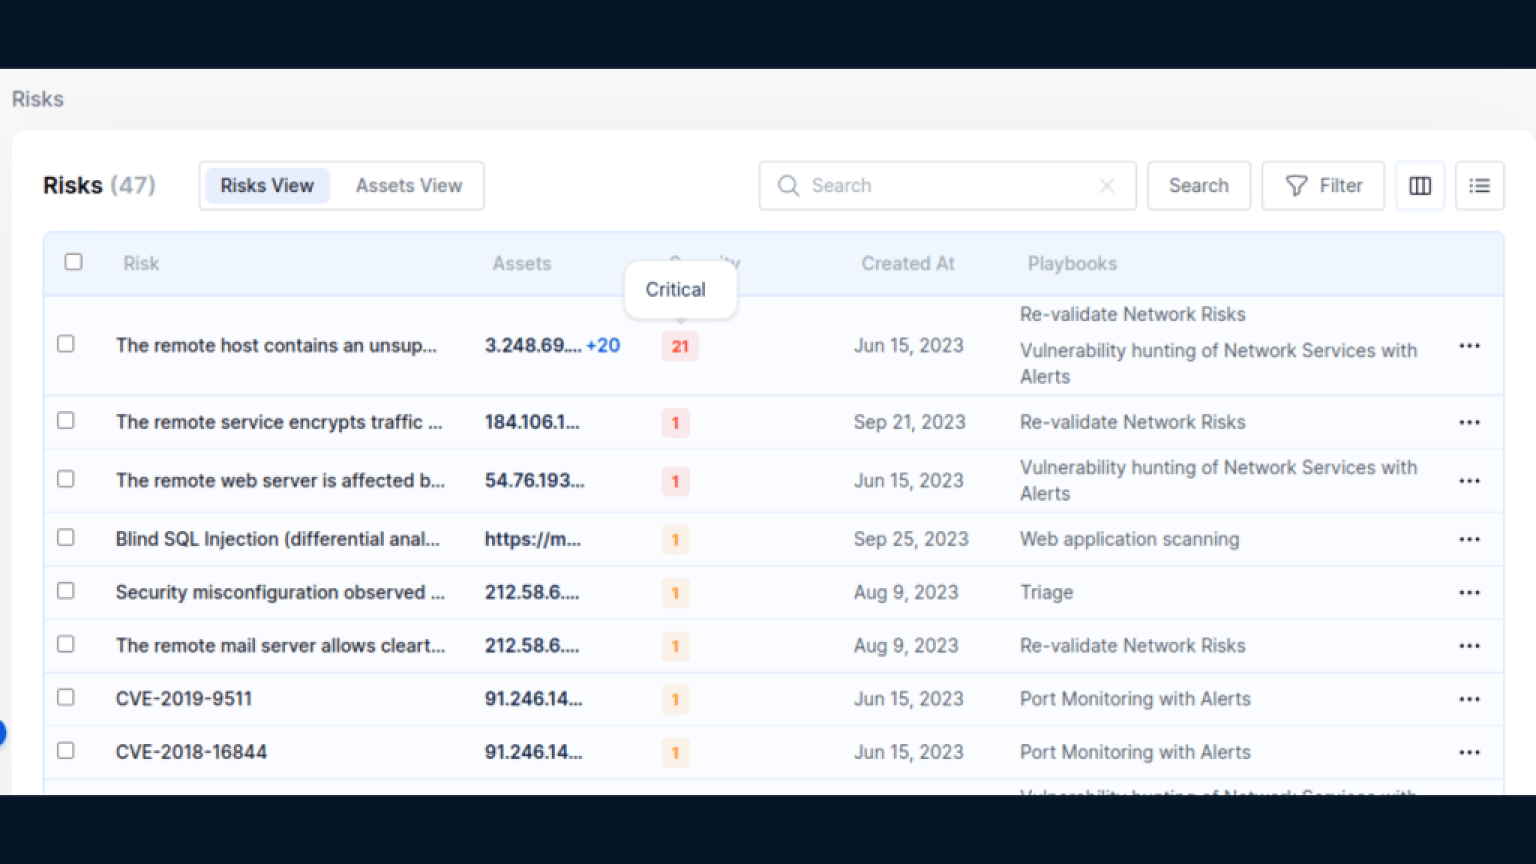Viewport: 1536px width, 864px height.
Task: Check the remote host unsupported risk row
Action: (x=66, y=344)
